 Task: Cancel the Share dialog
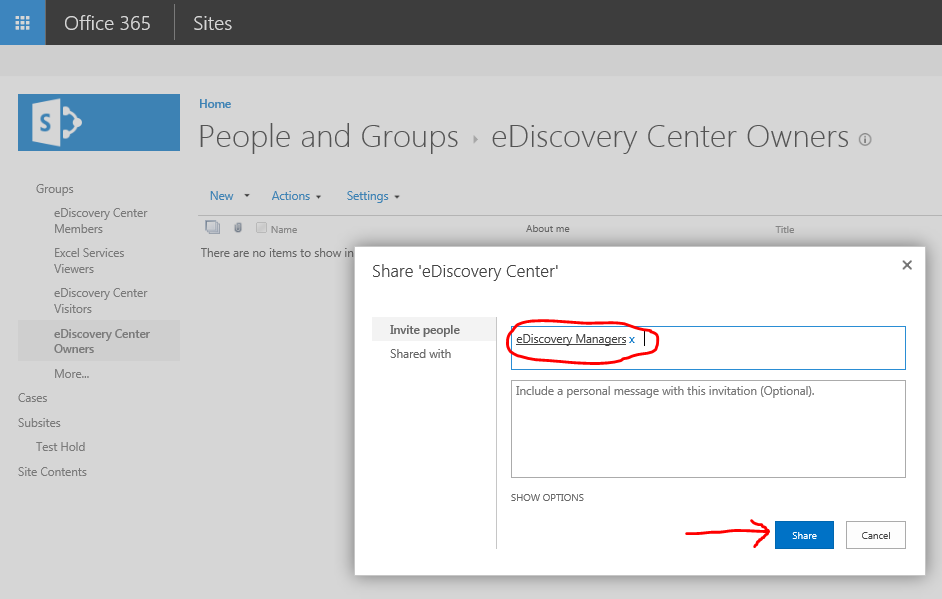(876, 535)
